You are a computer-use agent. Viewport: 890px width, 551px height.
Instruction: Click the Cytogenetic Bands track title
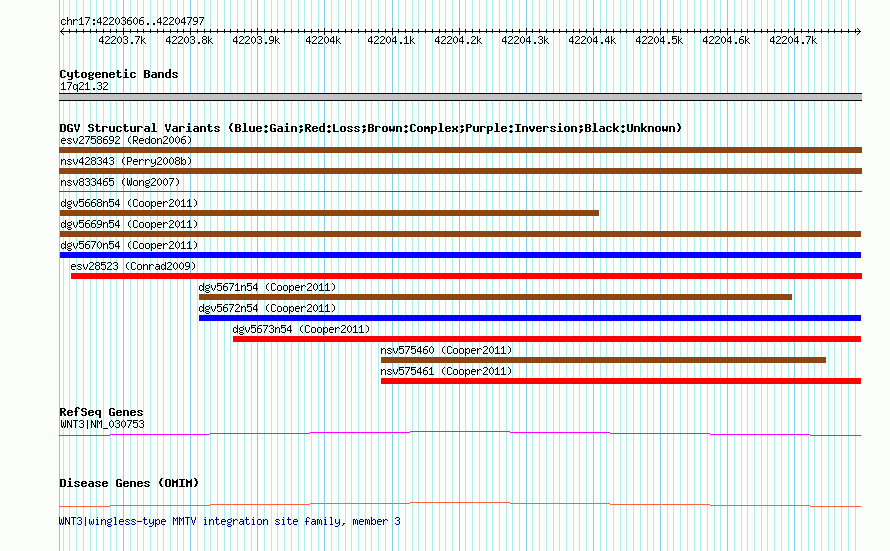[119, 74]
